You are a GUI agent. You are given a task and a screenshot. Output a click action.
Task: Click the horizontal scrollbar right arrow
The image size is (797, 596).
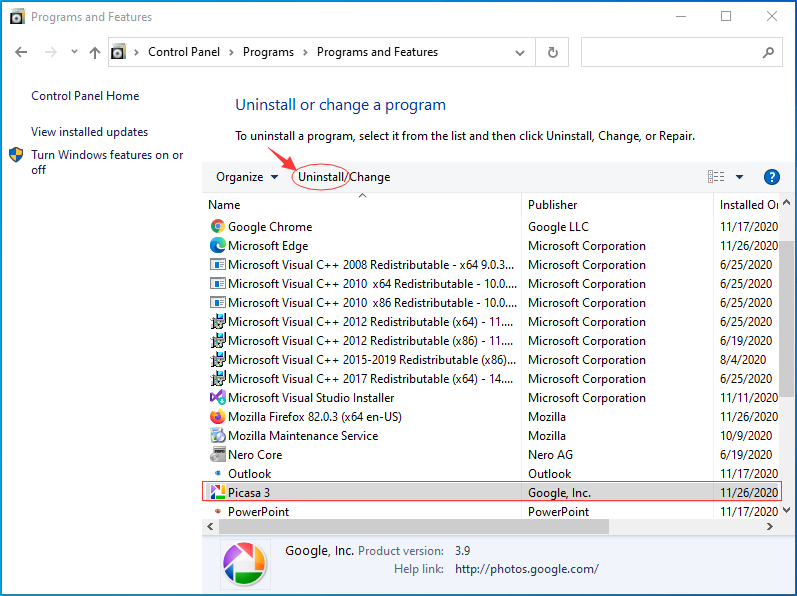point(770,527)
